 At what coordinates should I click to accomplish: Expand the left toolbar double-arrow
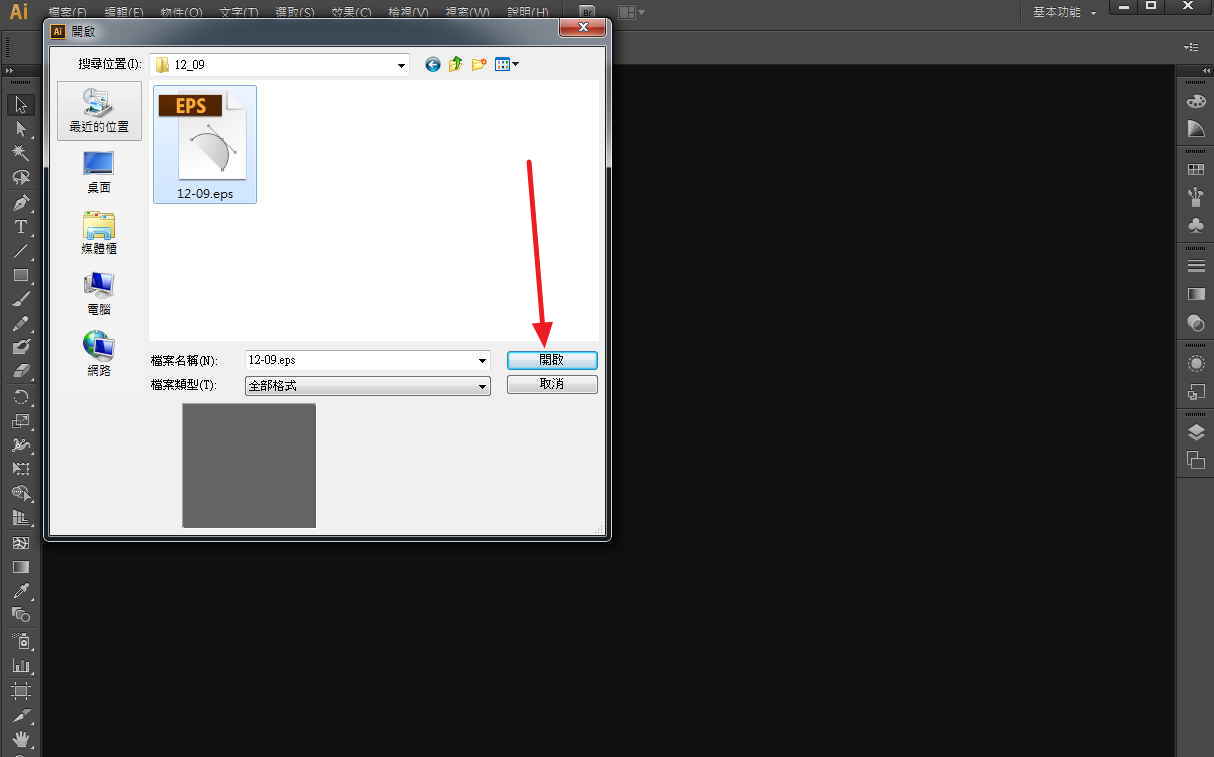click(10, 71)
